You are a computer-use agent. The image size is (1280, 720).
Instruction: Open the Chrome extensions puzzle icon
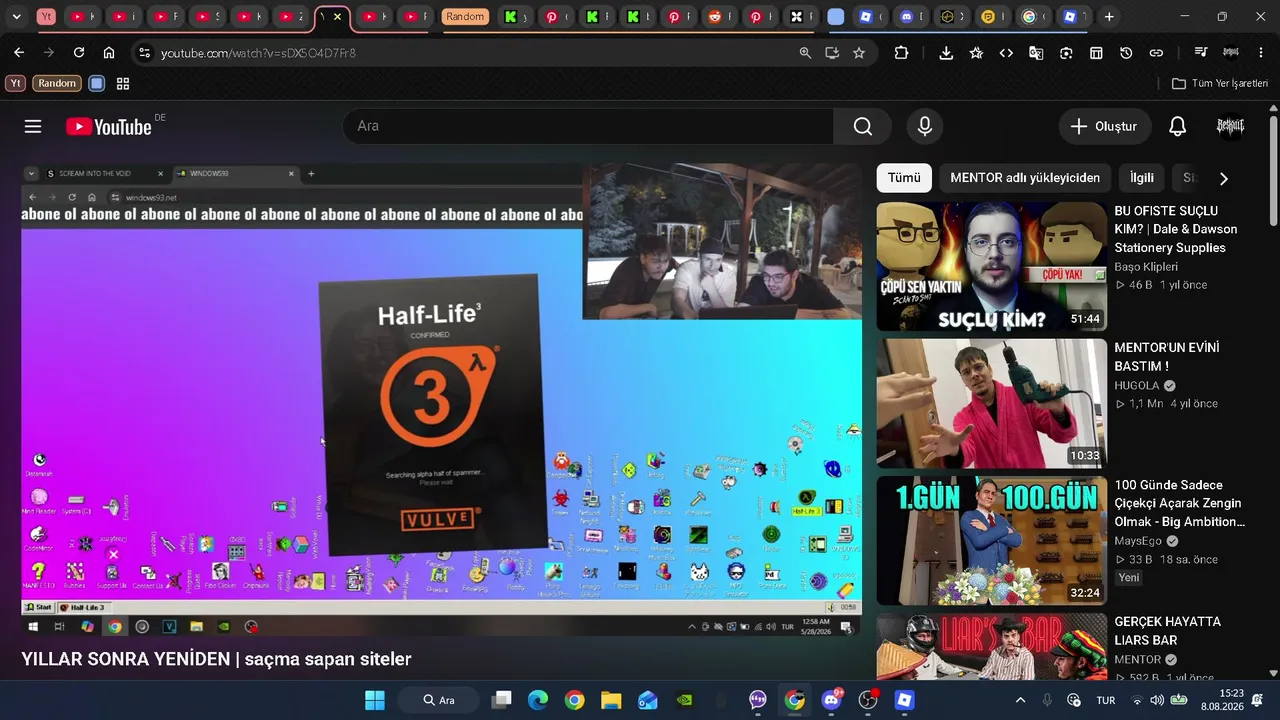(x=901, y=53)
